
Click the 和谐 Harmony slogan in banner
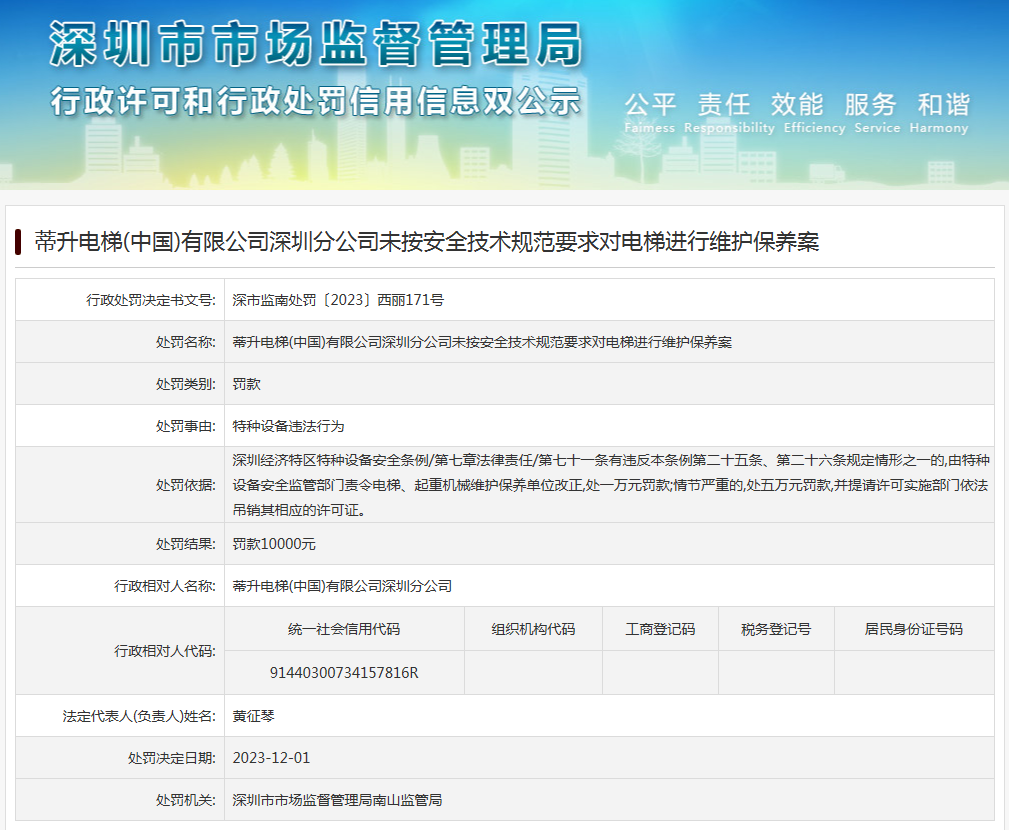[x=939, y=113]
